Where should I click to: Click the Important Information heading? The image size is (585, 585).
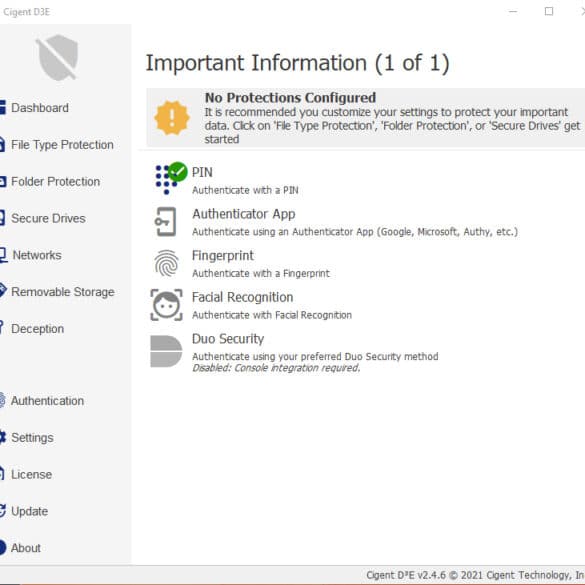pyautogui.click(x=297, y=63)
